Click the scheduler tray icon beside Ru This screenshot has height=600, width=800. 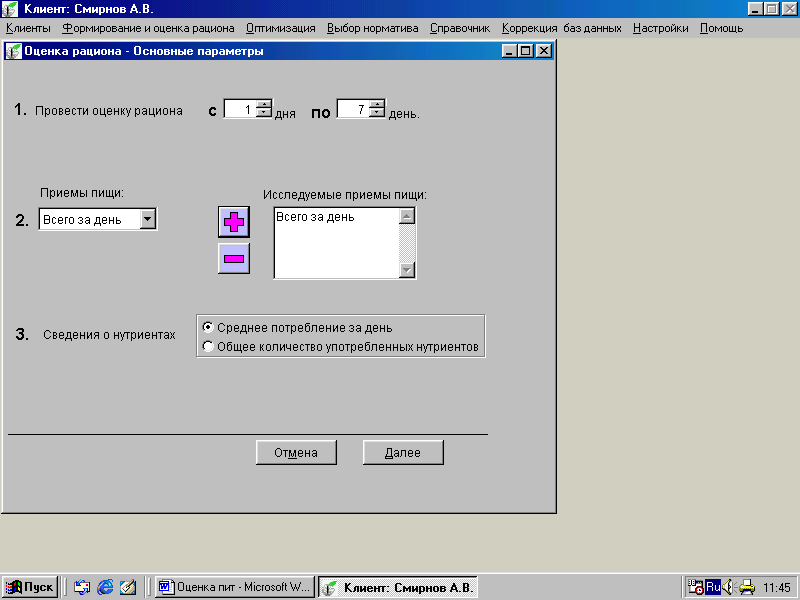696,587
